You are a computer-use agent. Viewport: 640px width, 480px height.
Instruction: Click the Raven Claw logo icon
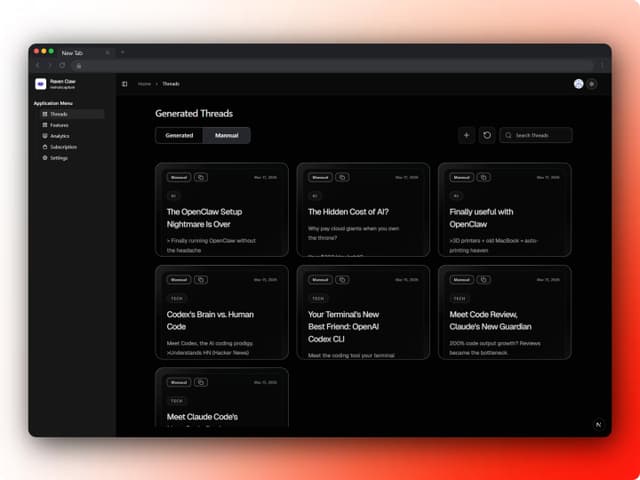[40, 84]
